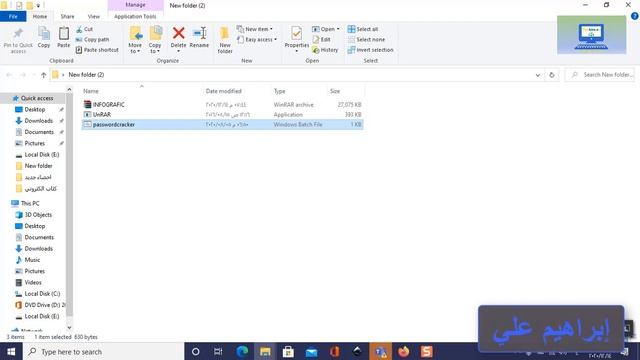Open the Cortana circle icon

pos(196,351)
